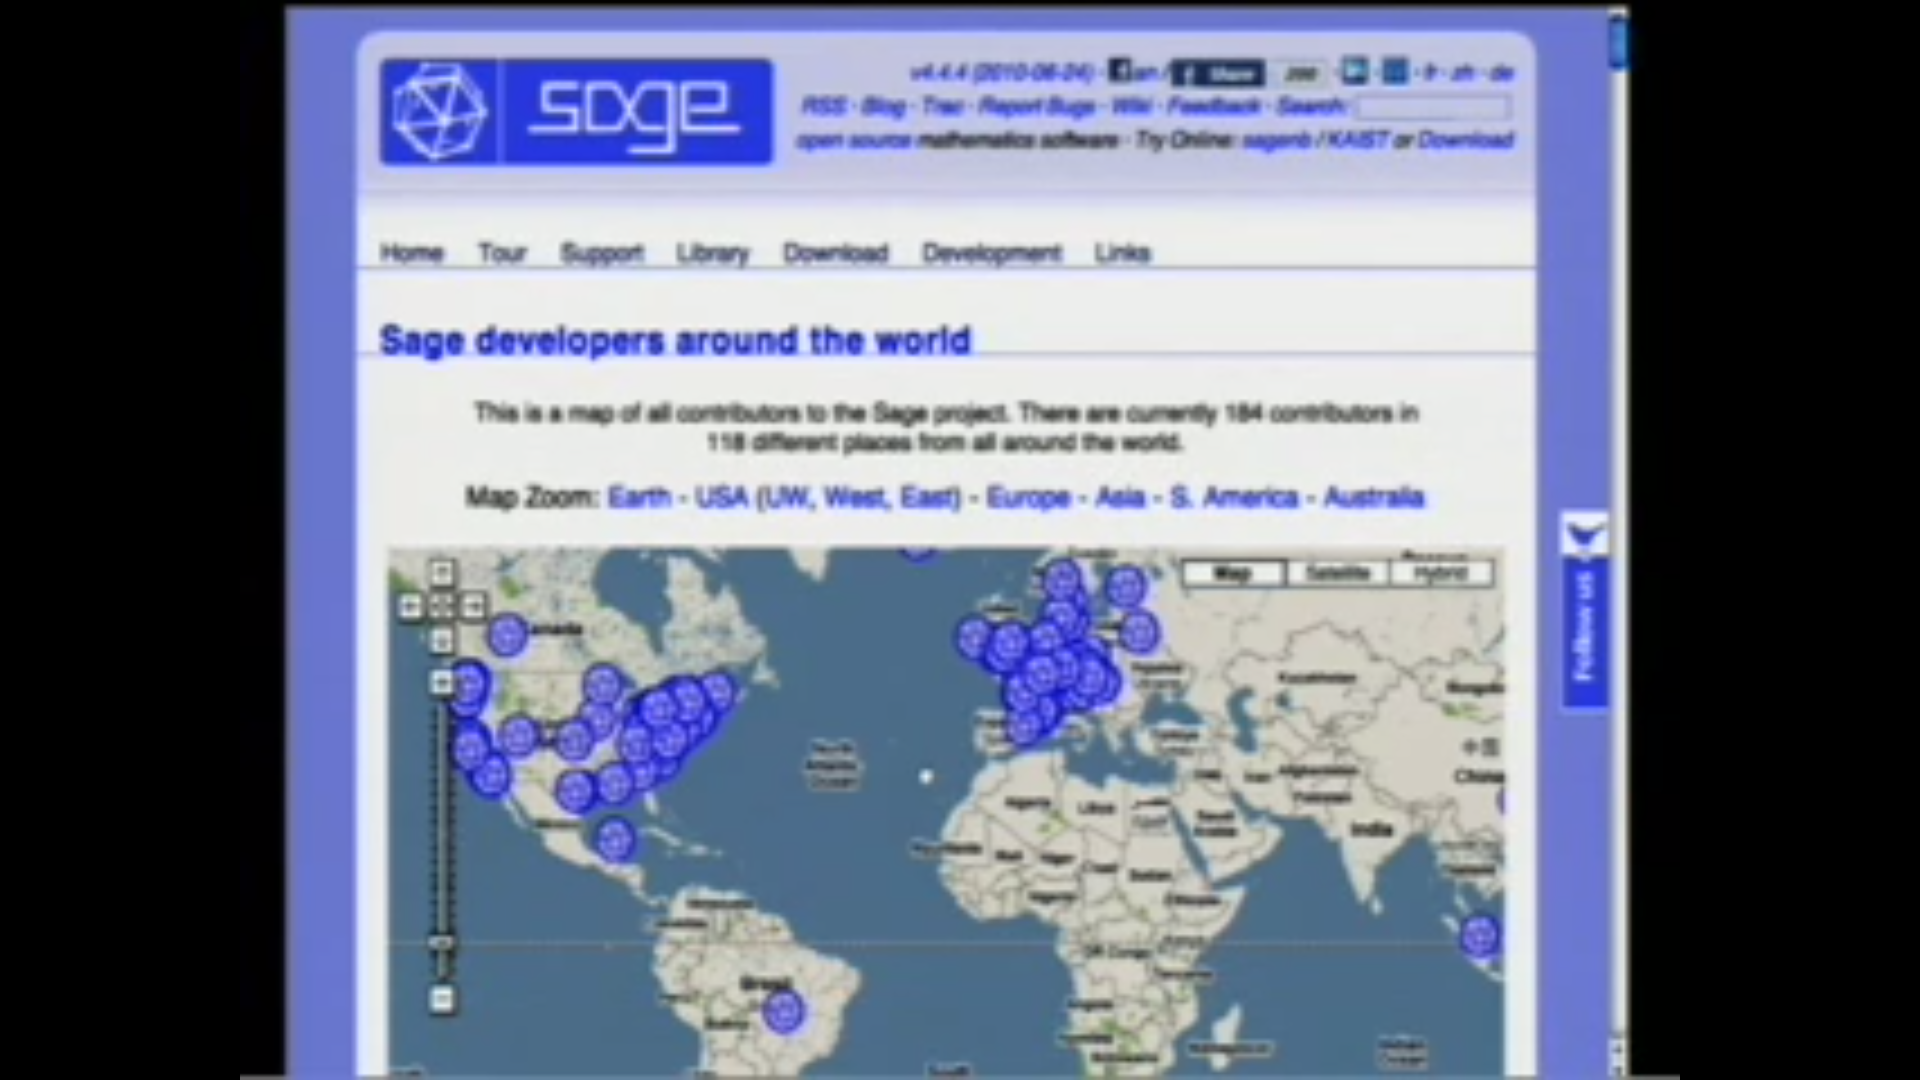
Task: Zoom out using the map's minus button
Action: (441, 998)
